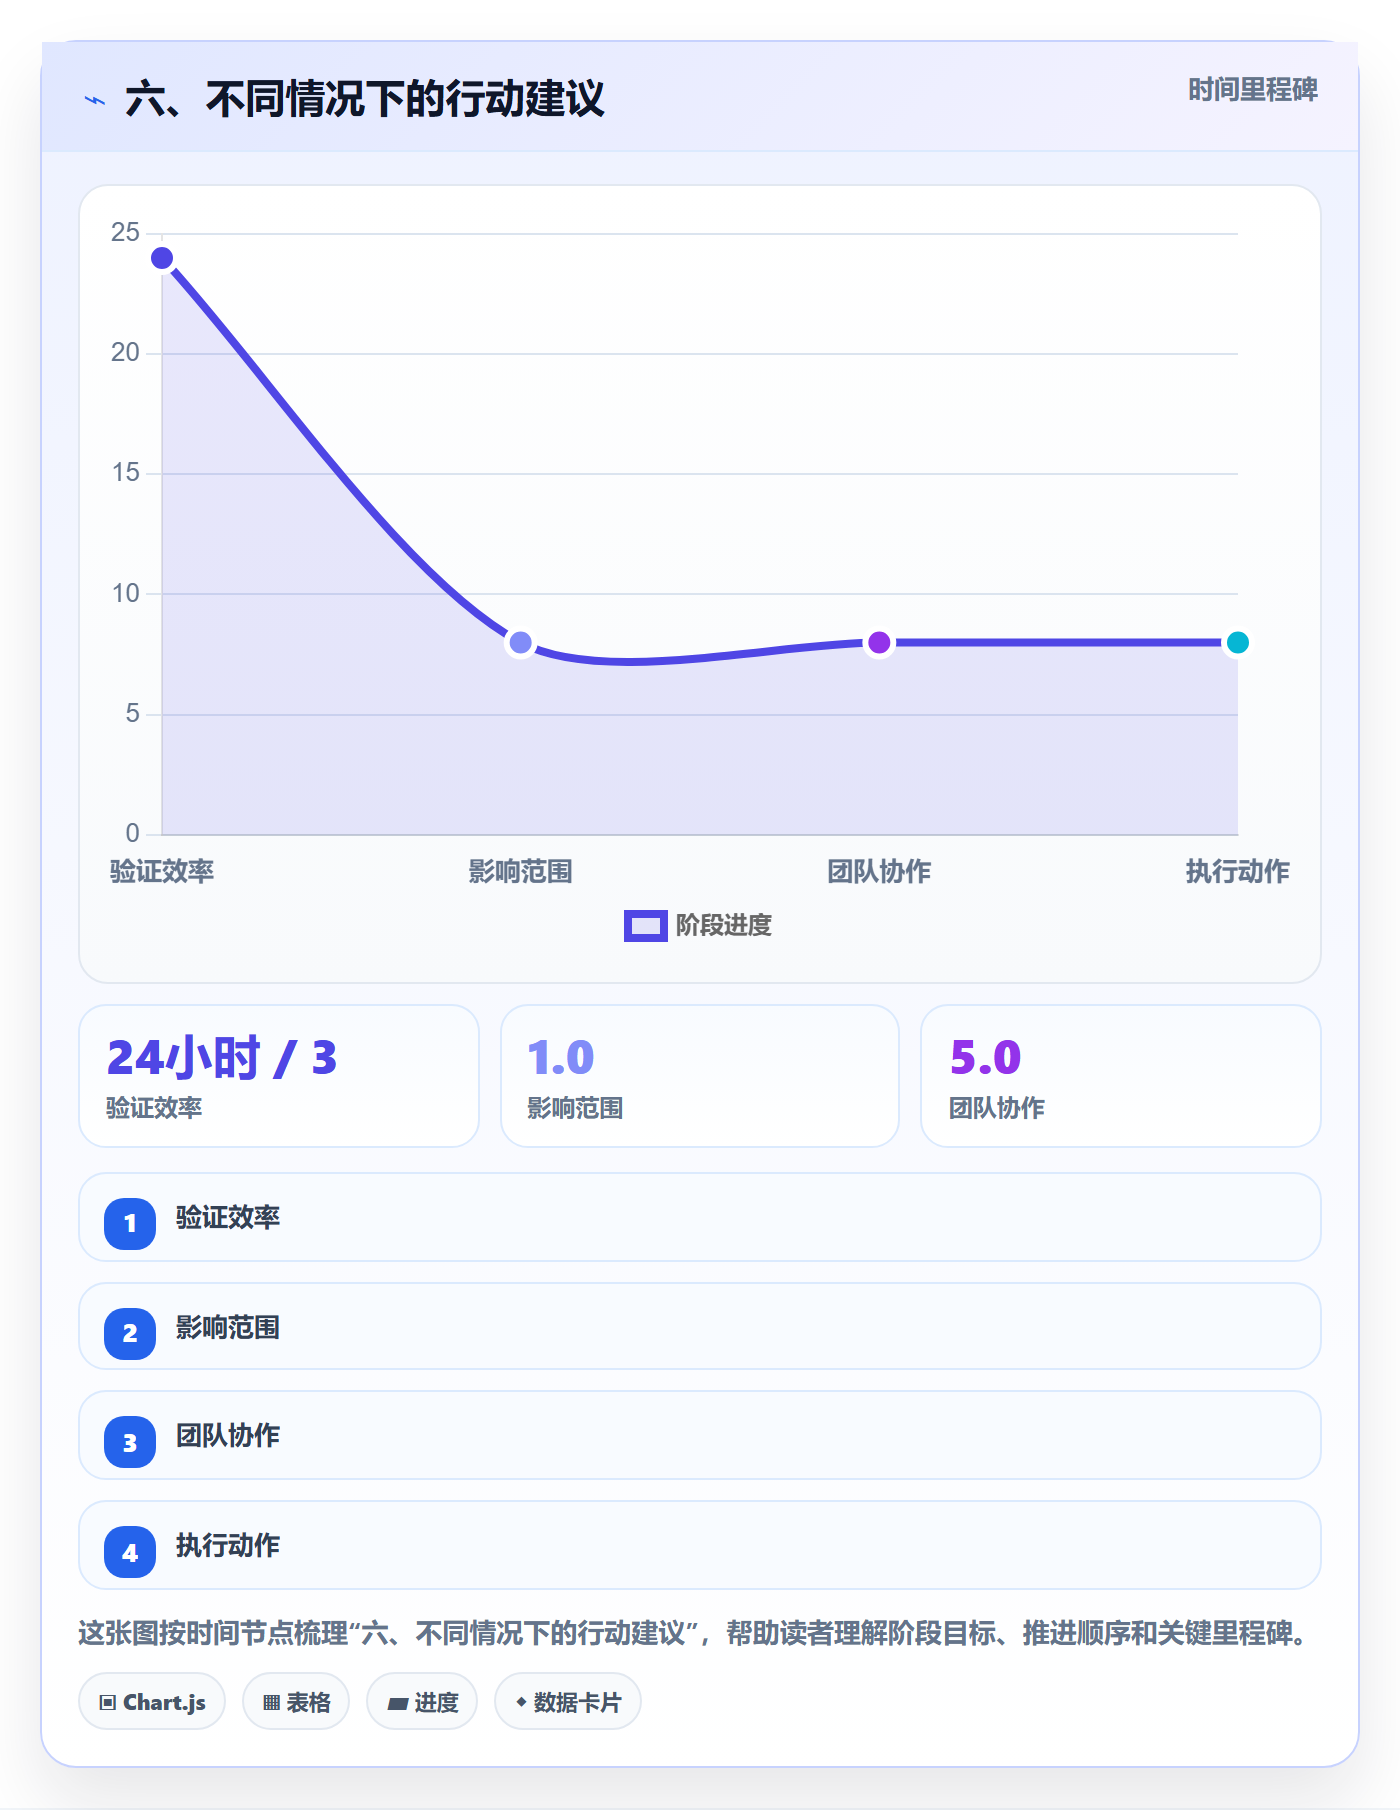
Task: Select the 影响范围 row text in the list
Action: point(228,1327)
